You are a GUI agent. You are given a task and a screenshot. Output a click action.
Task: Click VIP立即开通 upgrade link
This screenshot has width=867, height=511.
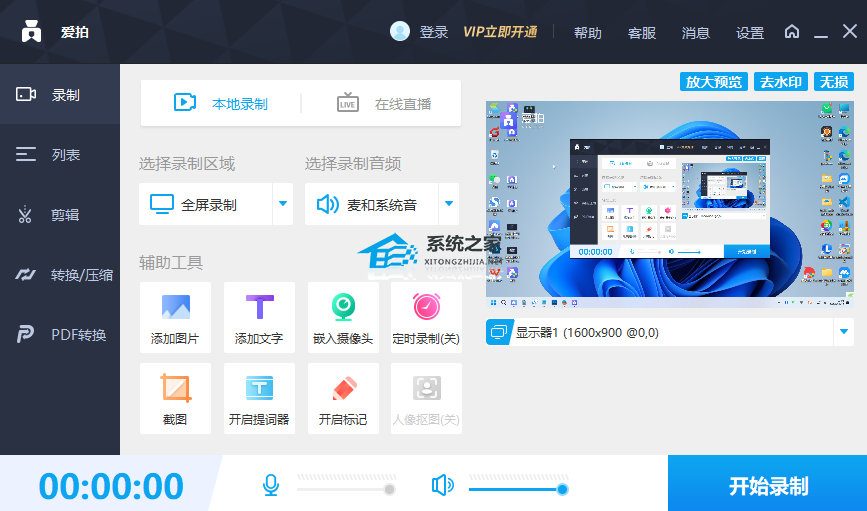(500, 32)
